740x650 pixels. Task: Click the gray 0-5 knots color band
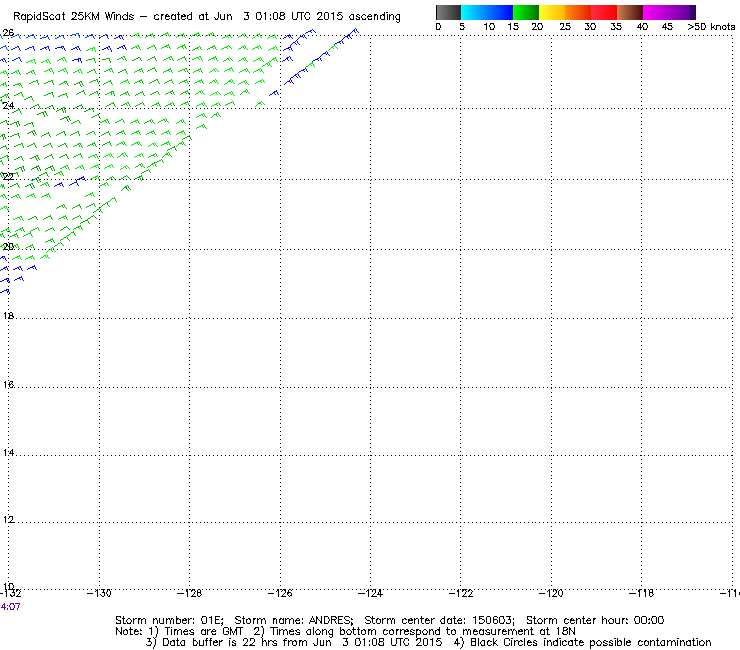click(x=448, y=12)
